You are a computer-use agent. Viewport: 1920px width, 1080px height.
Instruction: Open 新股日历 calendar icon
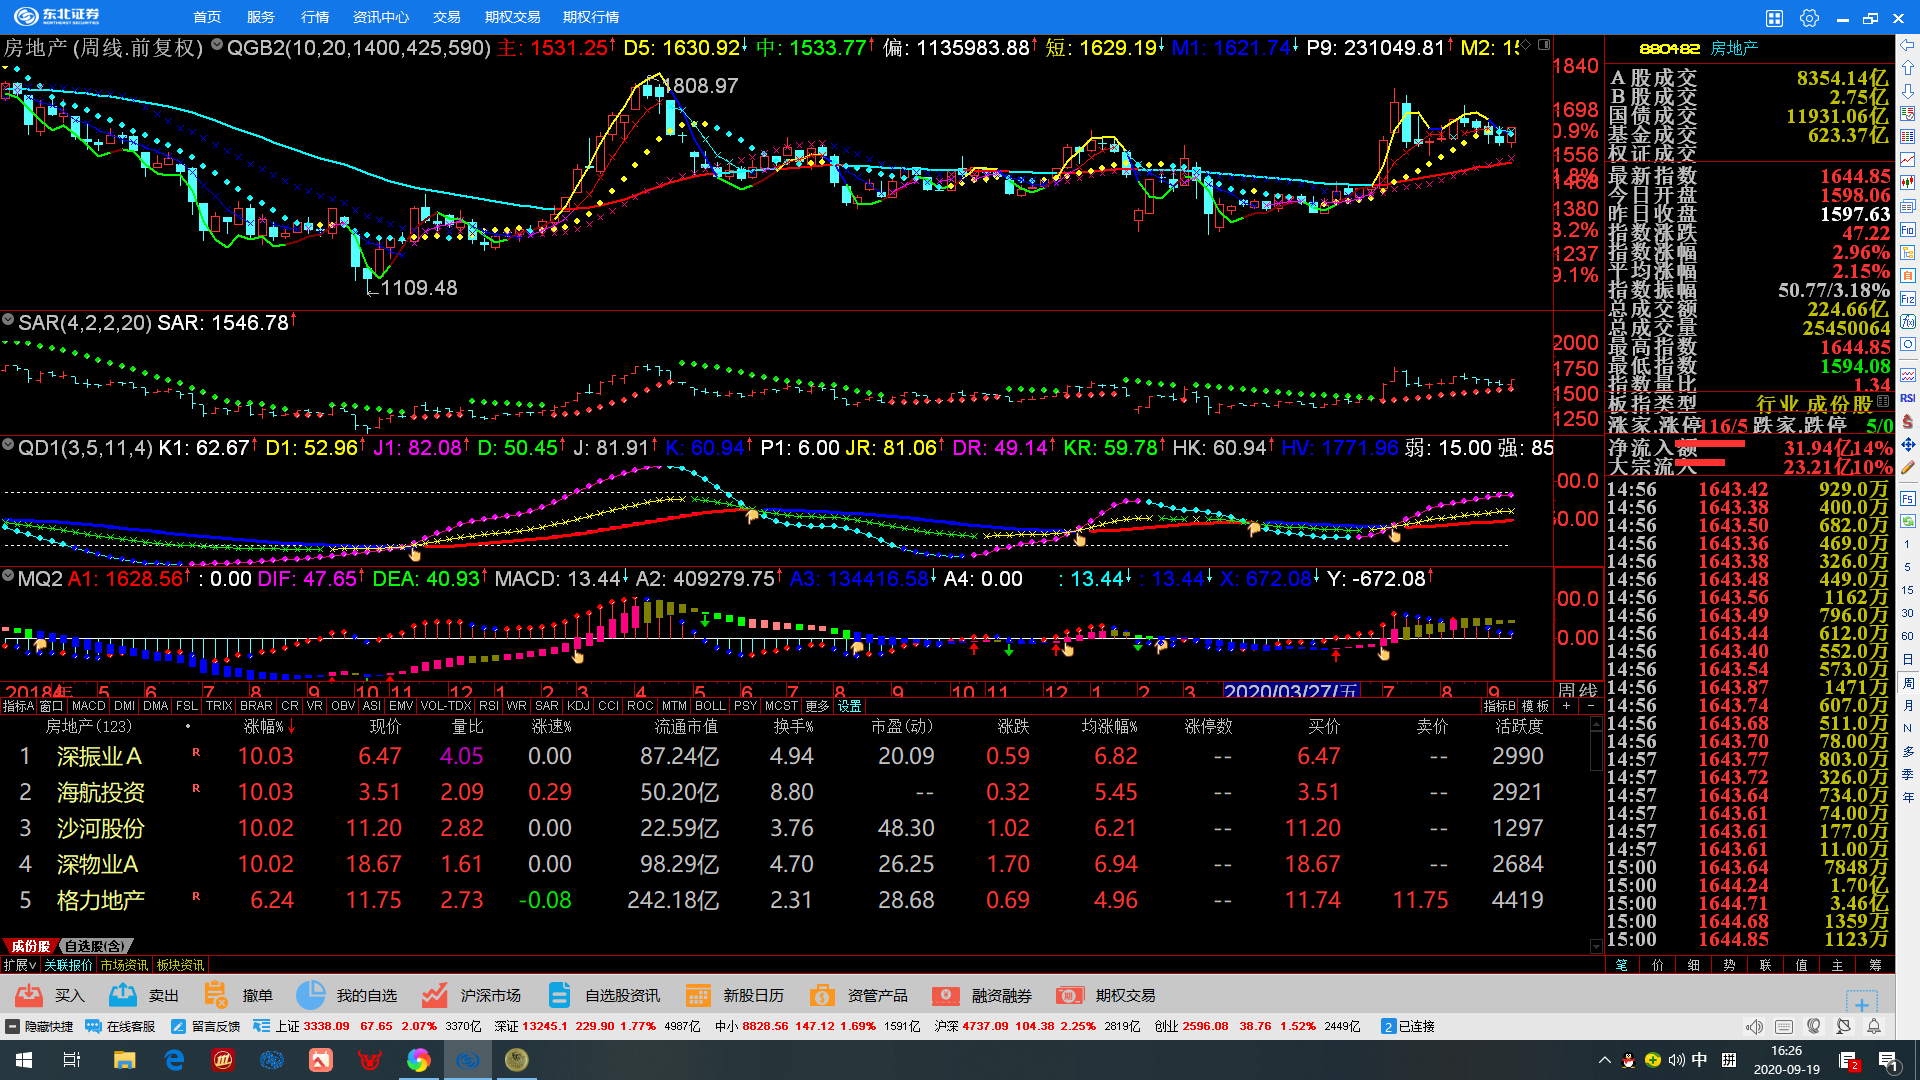[x=698, y=995]
